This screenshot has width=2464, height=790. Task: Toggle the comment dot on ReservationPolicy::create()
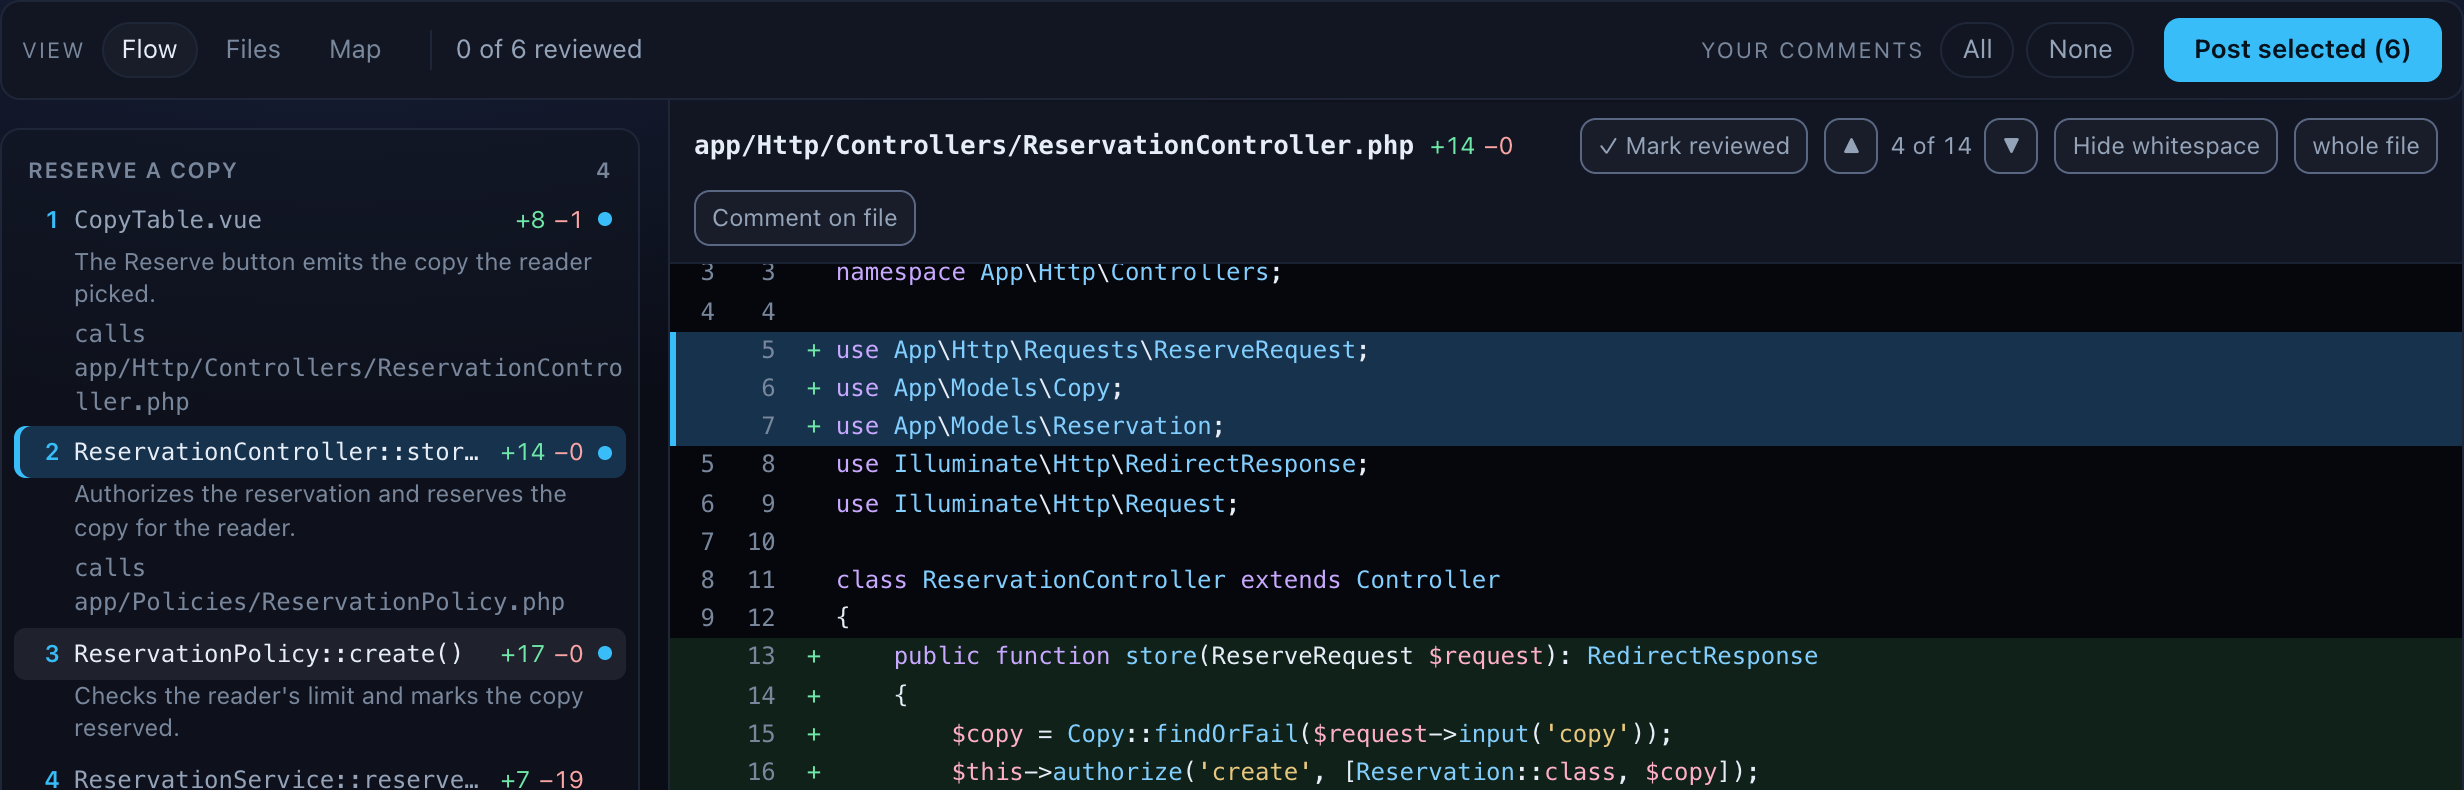[605, 653]
